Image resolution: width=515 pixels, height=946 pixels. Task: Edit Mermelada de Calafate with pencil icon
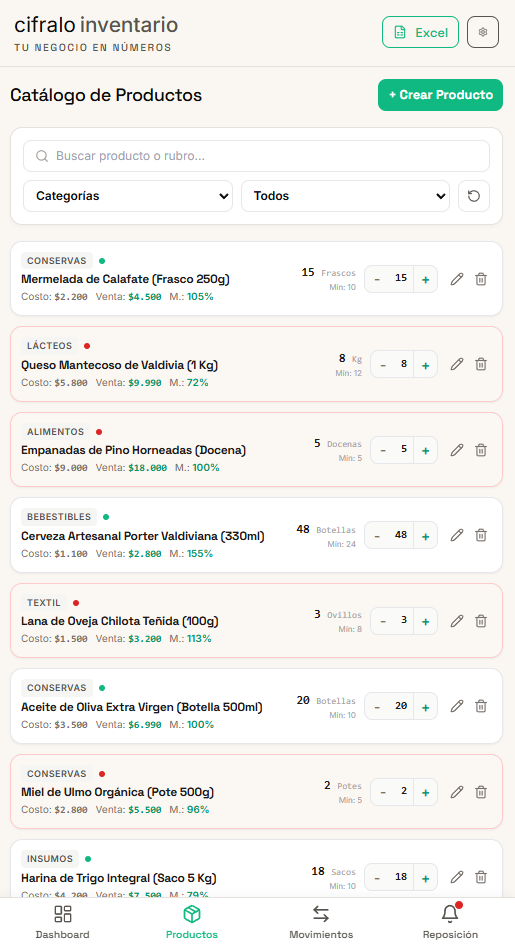click(x=457, y=279)
